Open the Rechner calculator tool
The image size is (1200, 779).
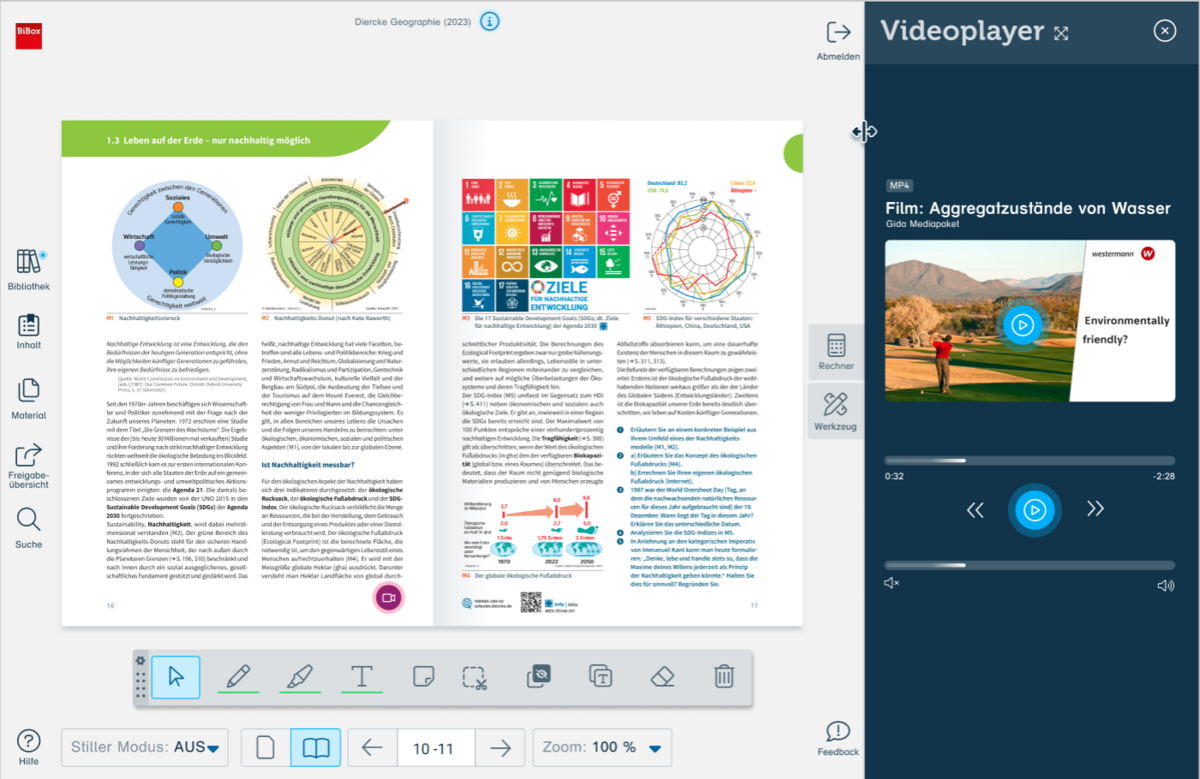click(x=836, y=351)
